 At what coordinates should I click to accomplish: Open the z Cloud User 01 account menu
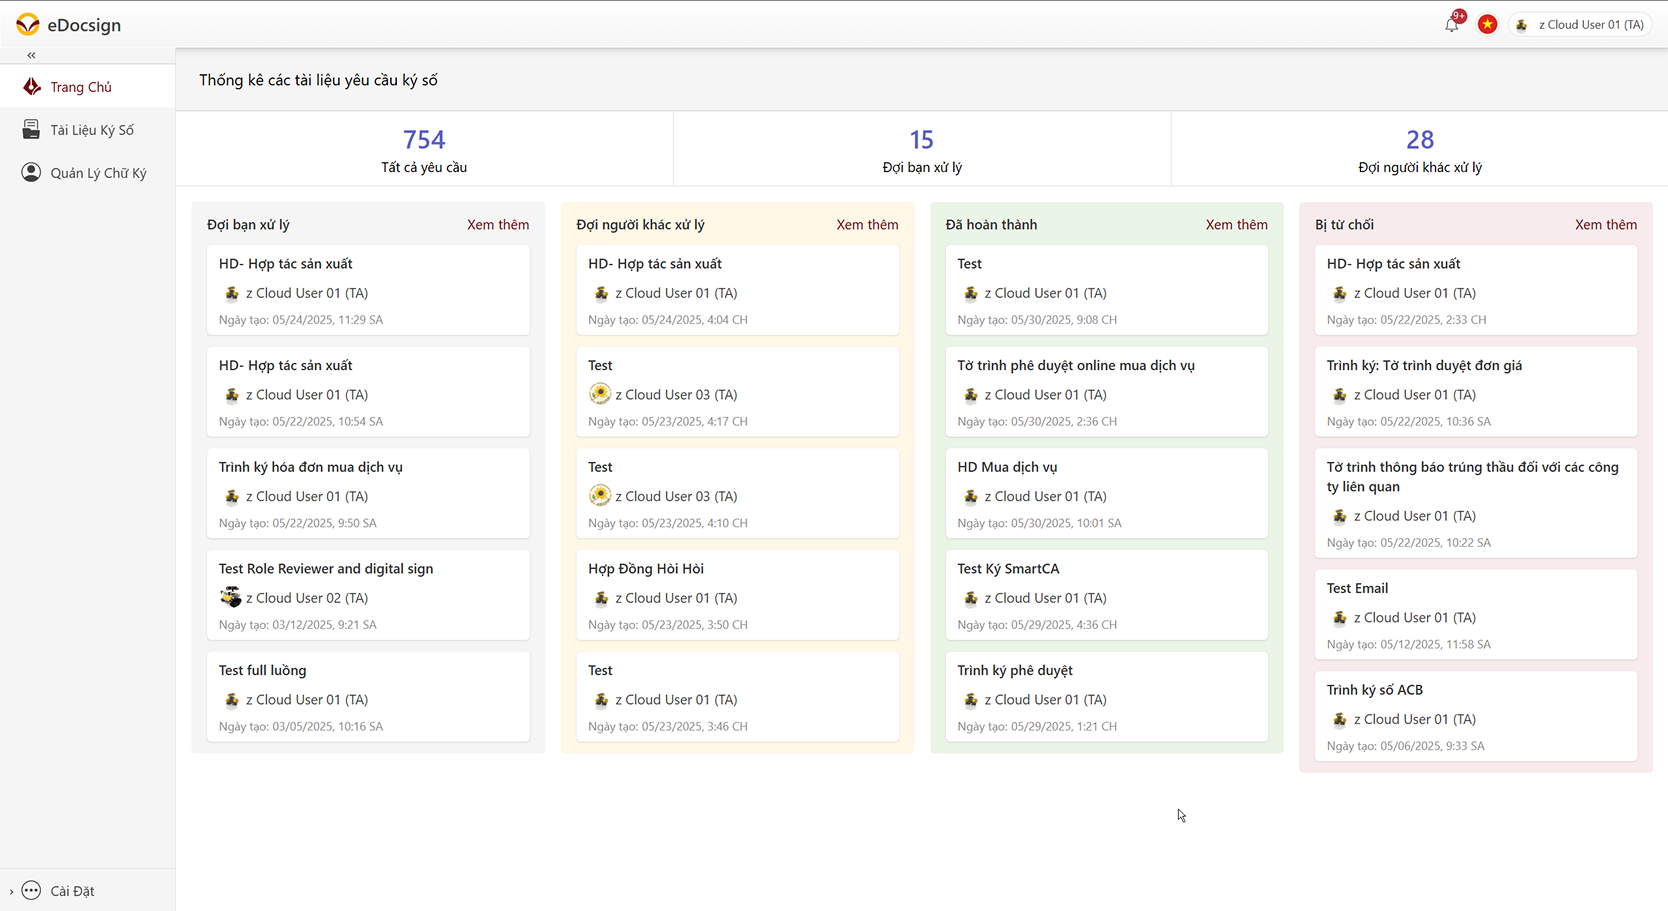click(1581, 25)
